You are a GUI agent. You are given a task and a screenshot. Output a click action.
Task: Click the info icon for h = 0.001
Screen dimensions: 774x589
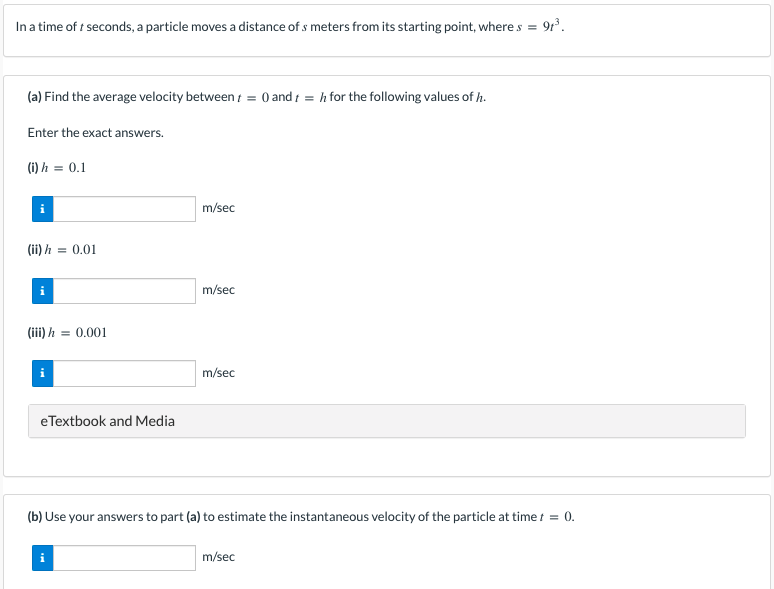42,373
